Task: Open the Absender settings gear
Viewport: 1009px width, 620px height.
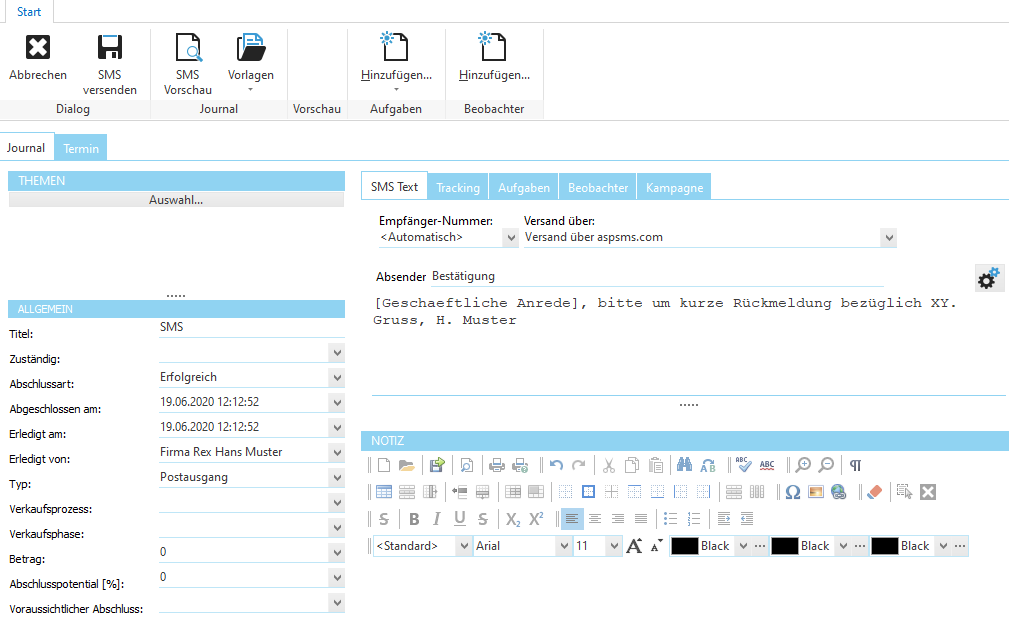Action: click(988, 278)
